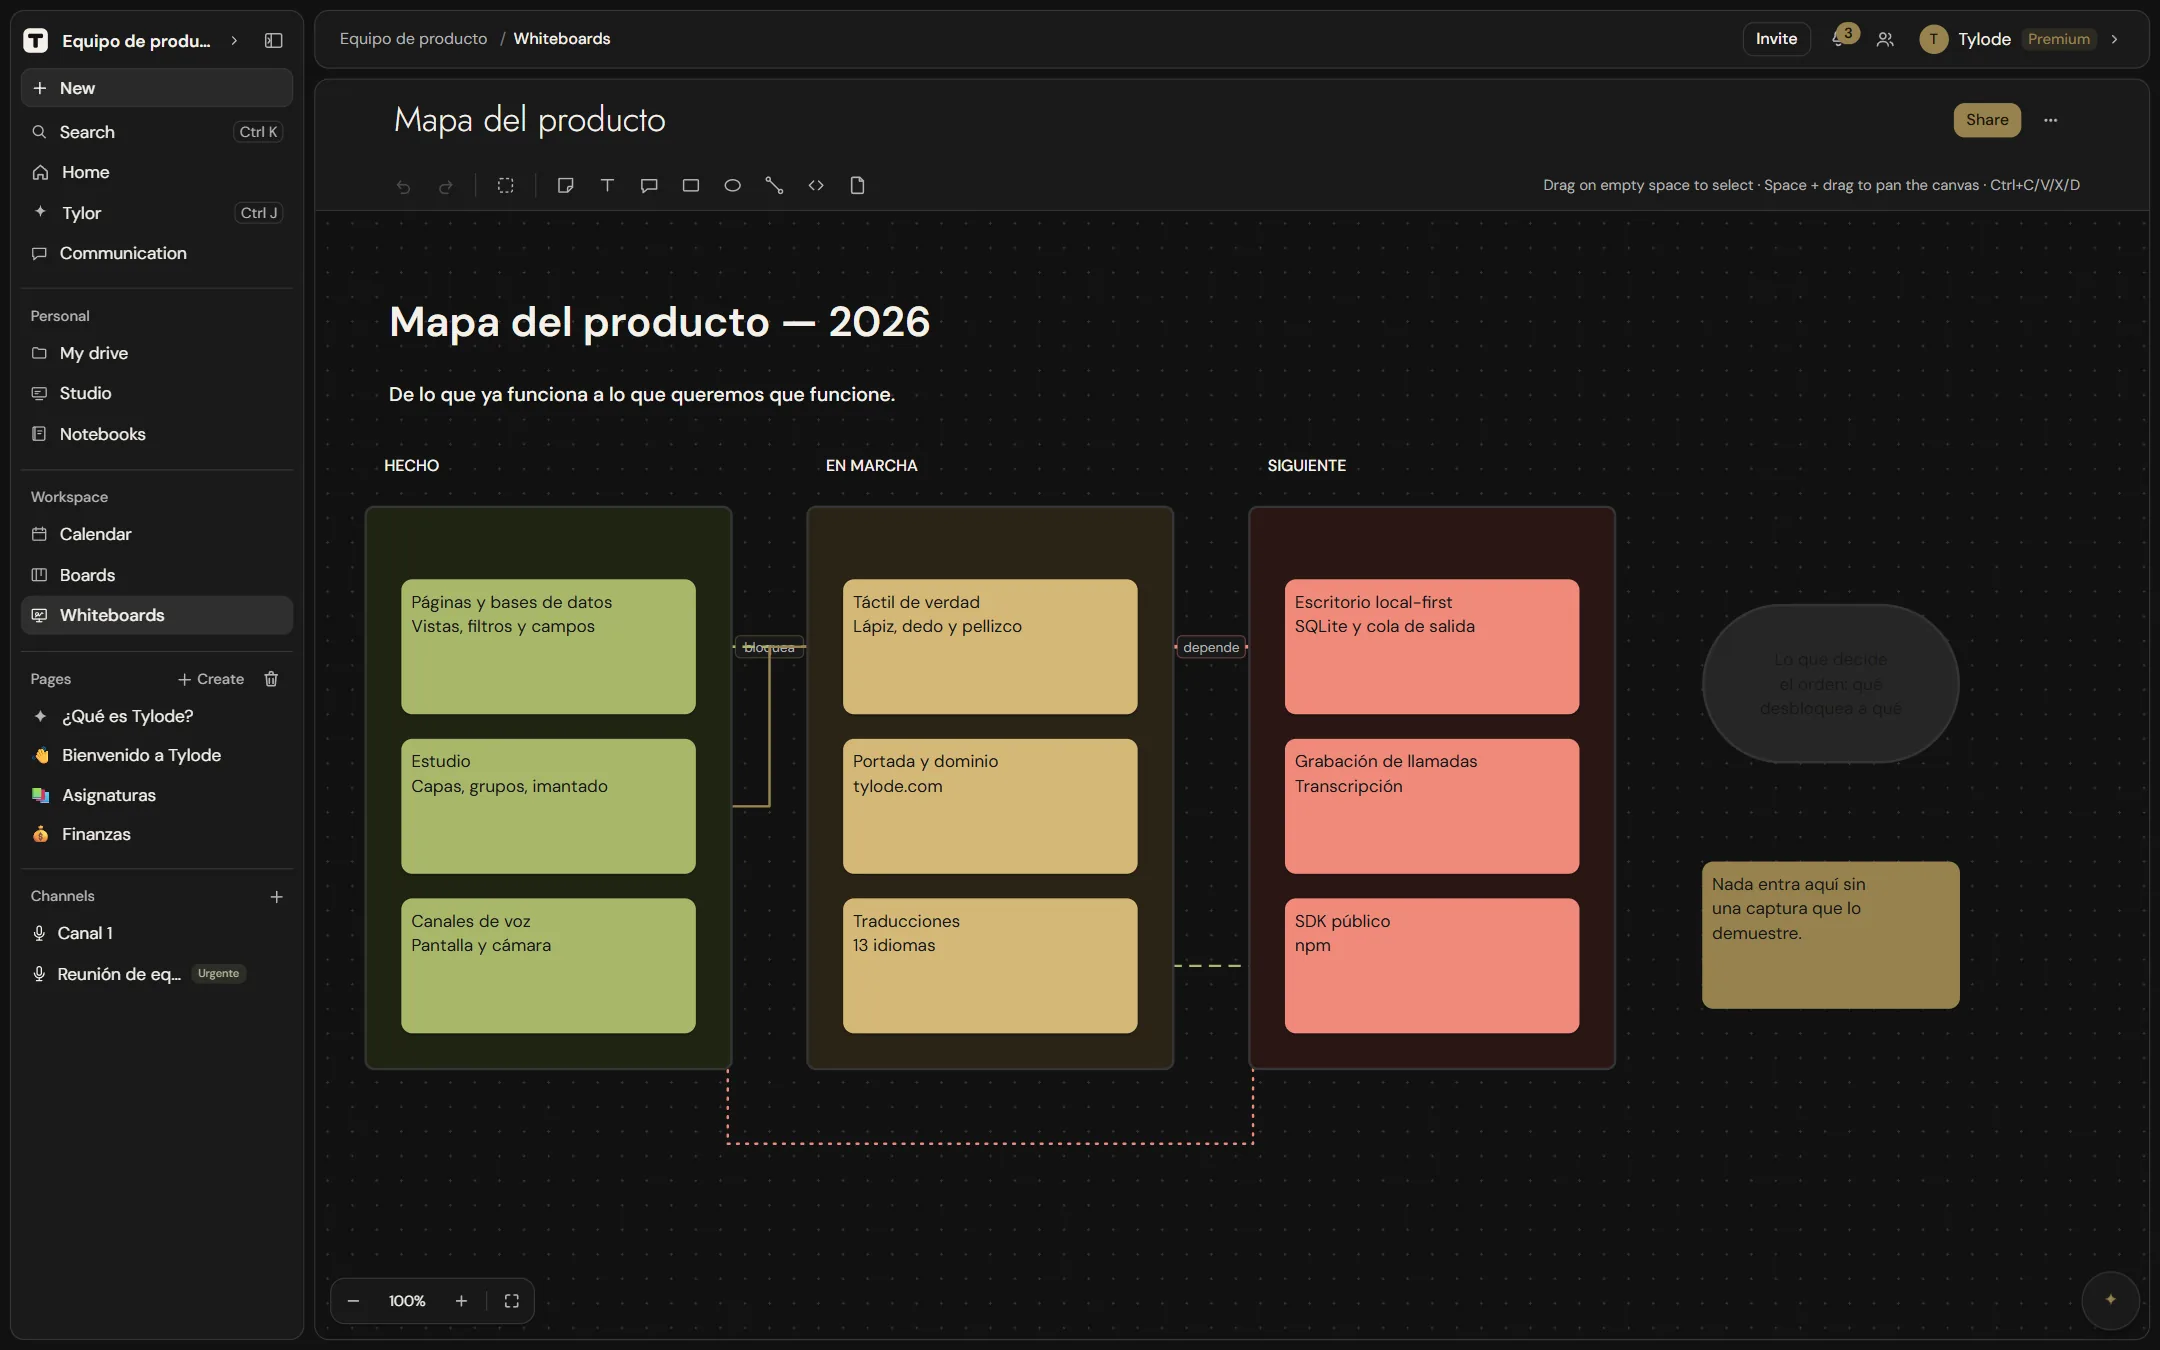Activate the marquee selection tool

[x=506, y=185]
